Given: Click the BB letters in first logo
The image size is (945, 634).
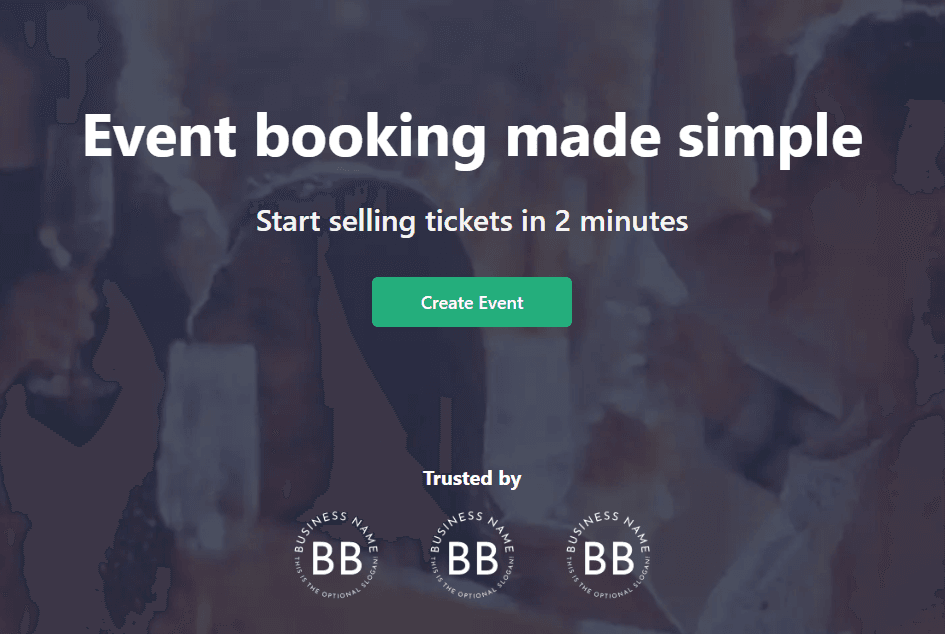Looking at the screenshot, I should pos(337,559).
